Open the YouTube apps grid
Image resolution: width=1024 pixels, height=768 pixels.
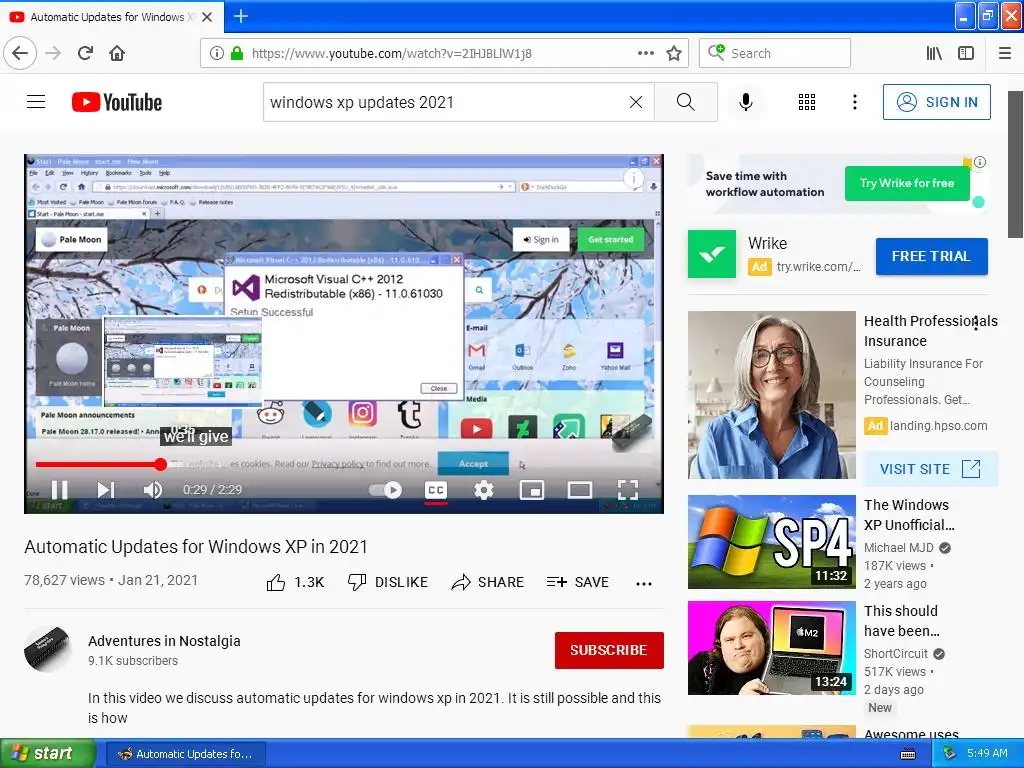(807, 102)
